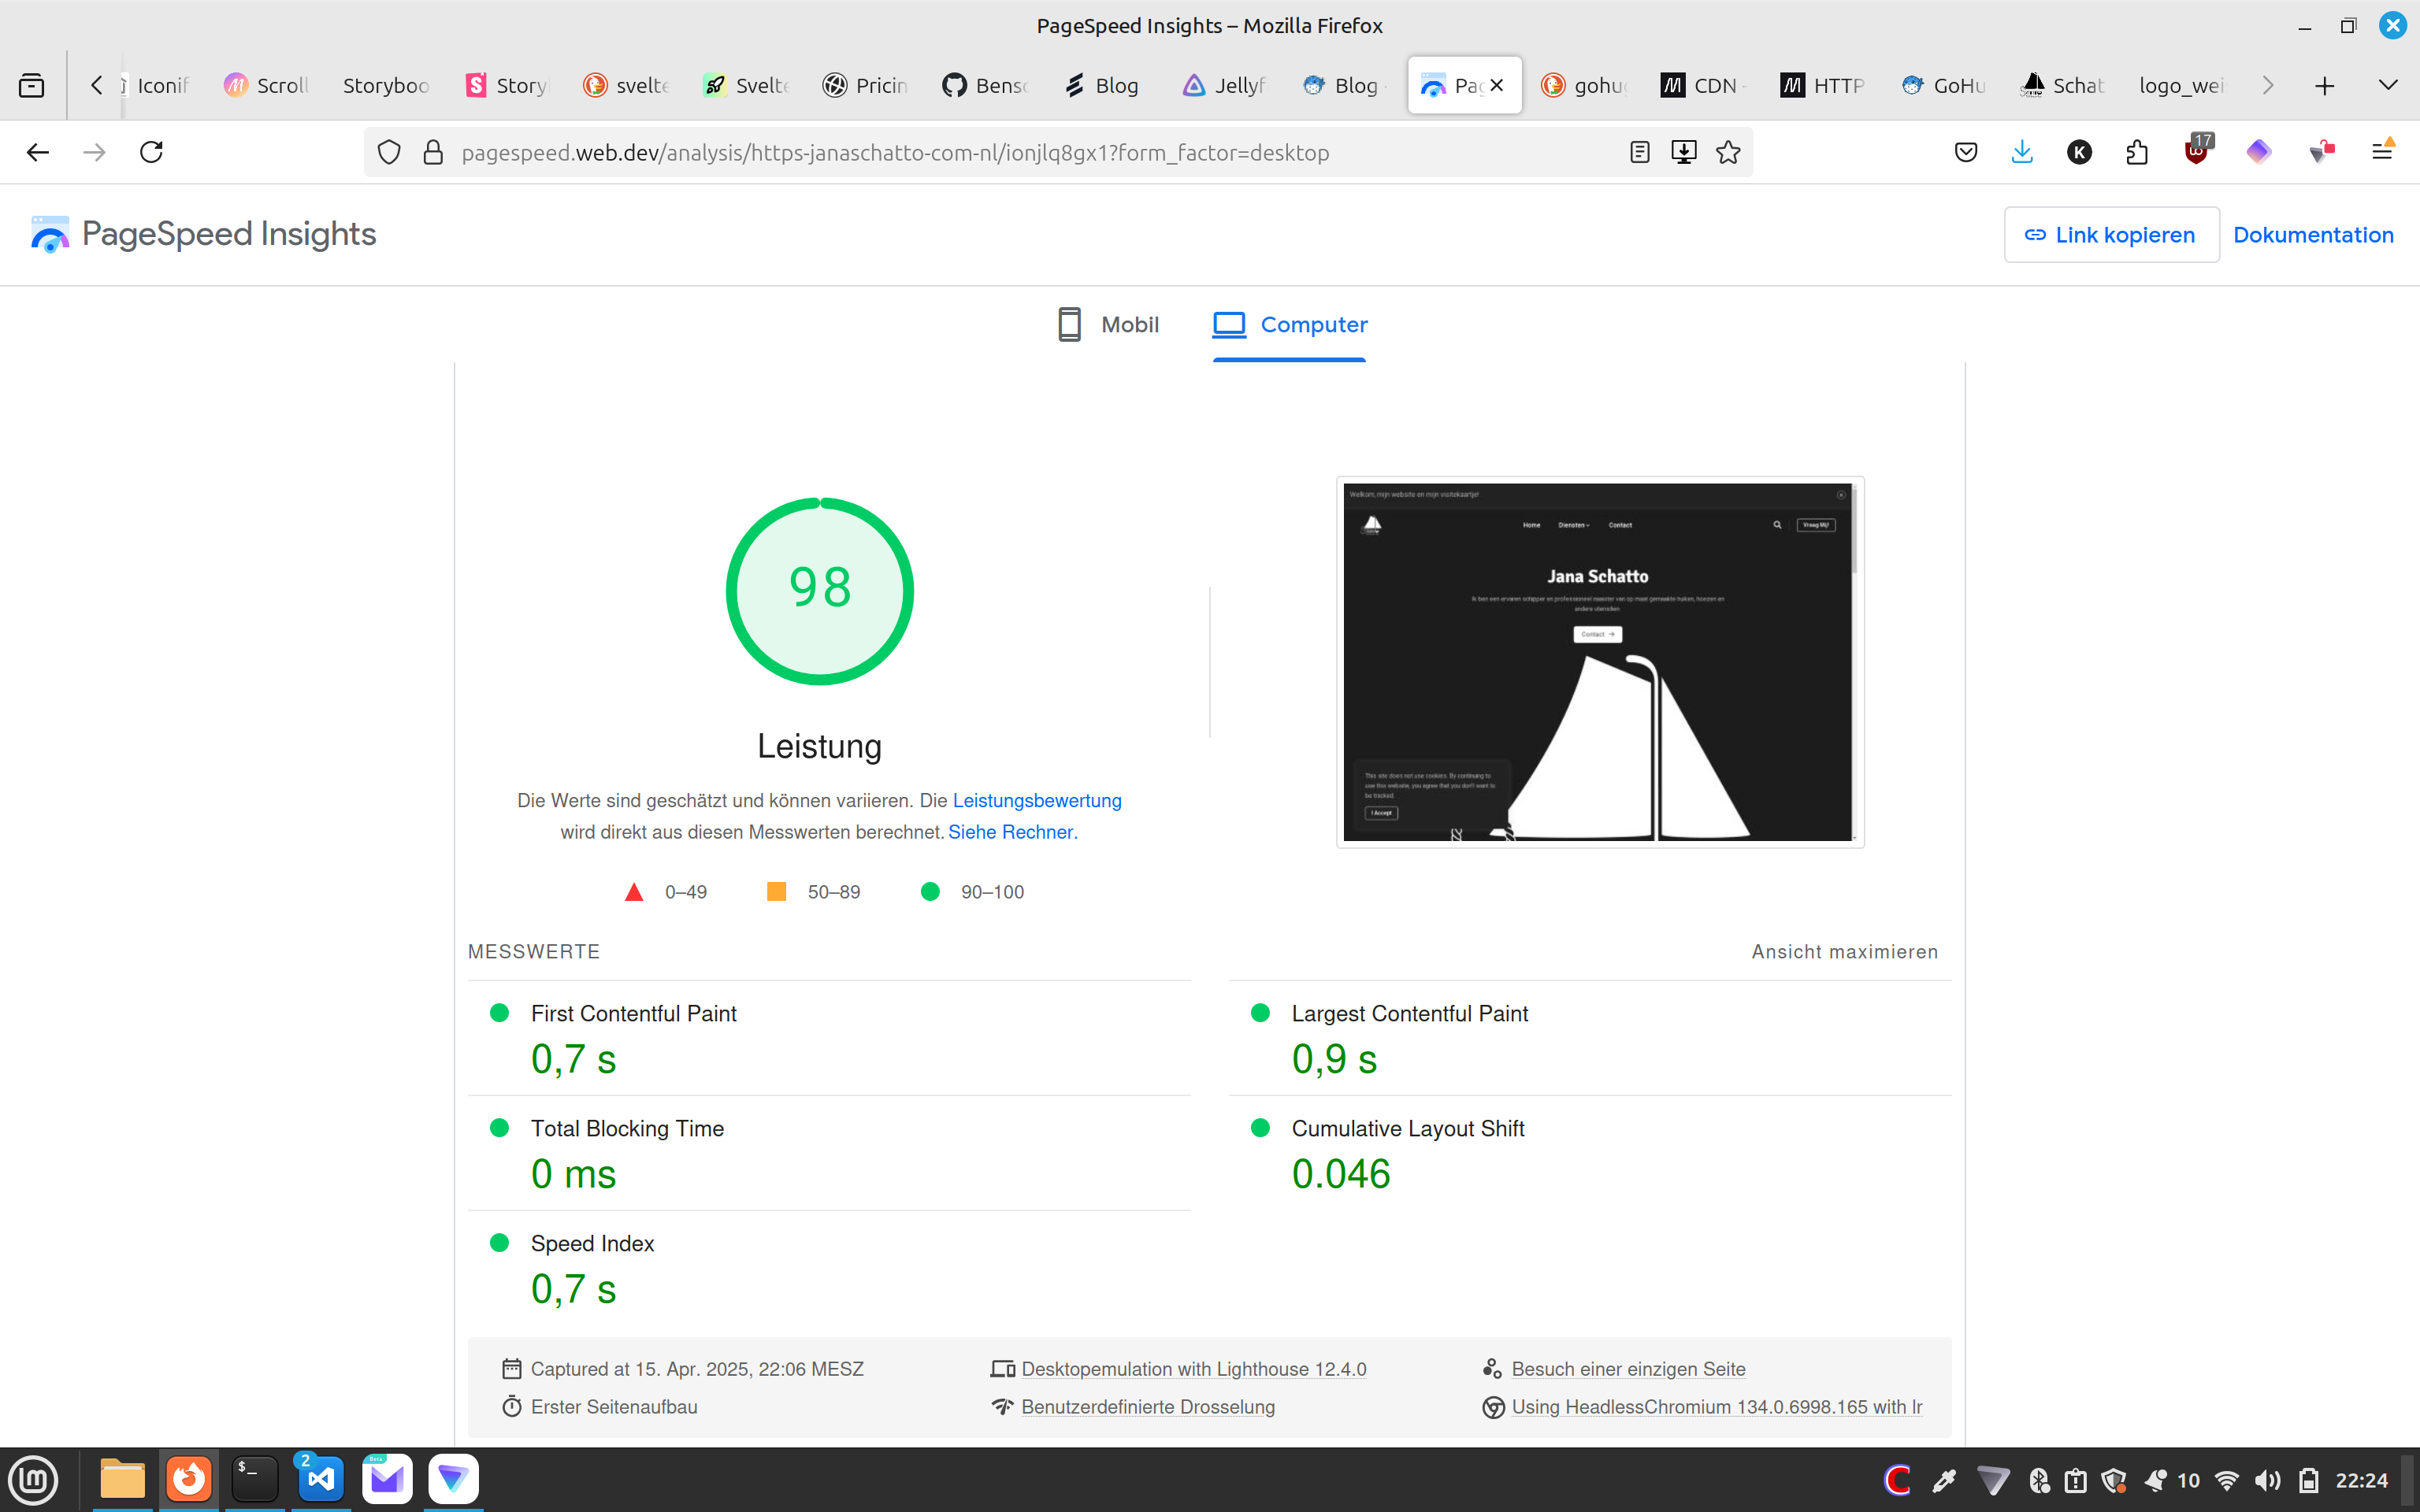
Task: Click the Erster Seitenaufbau text
Action: click(x=614, y=1407)
